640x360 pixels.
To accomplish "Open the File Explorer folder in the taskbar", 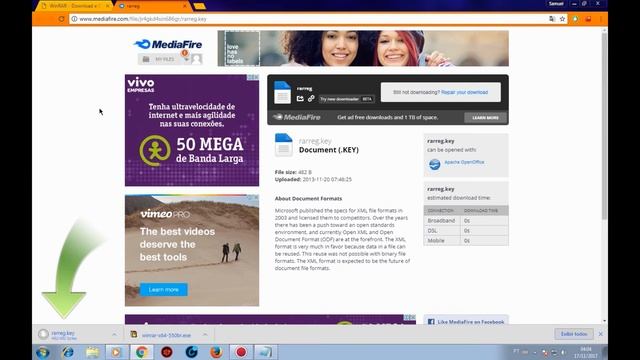I will (93, 352).
